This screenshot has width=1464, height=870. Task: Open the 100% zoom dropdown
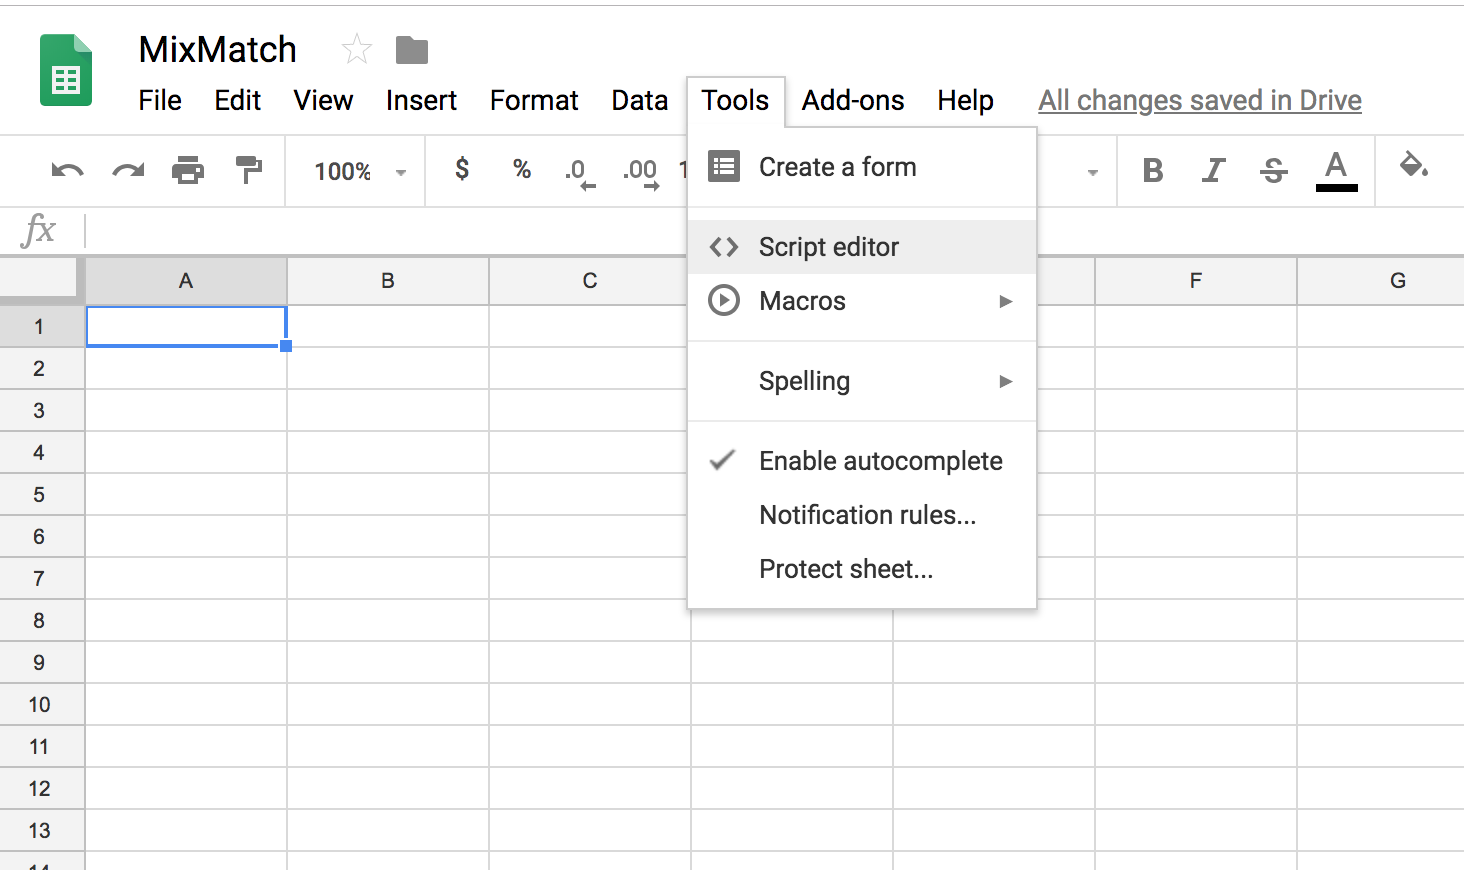[358, 172]
